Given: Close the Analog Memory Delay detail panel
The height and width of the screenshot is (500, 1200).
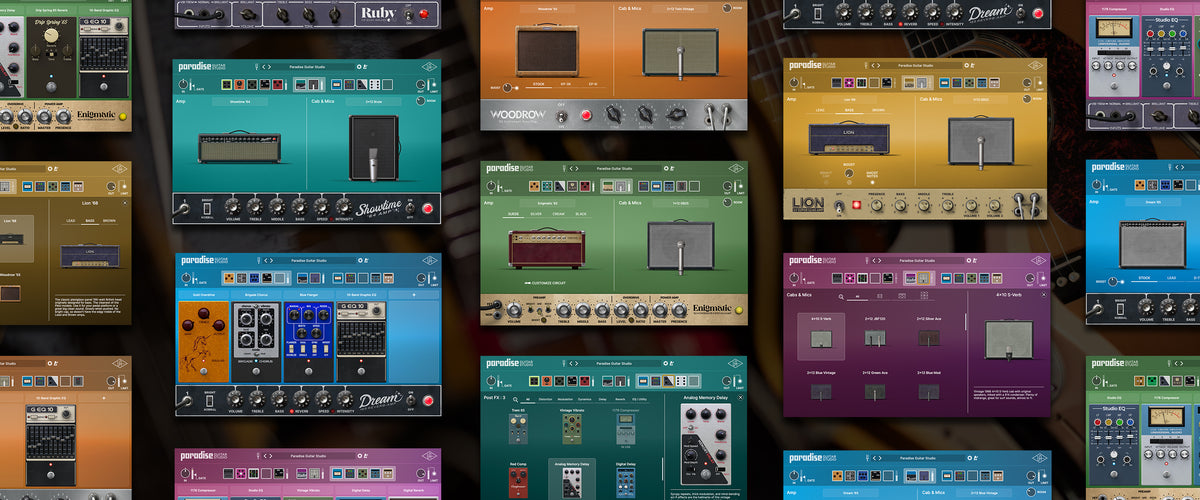Looking at the screenshot, I should tap(740, 398).
